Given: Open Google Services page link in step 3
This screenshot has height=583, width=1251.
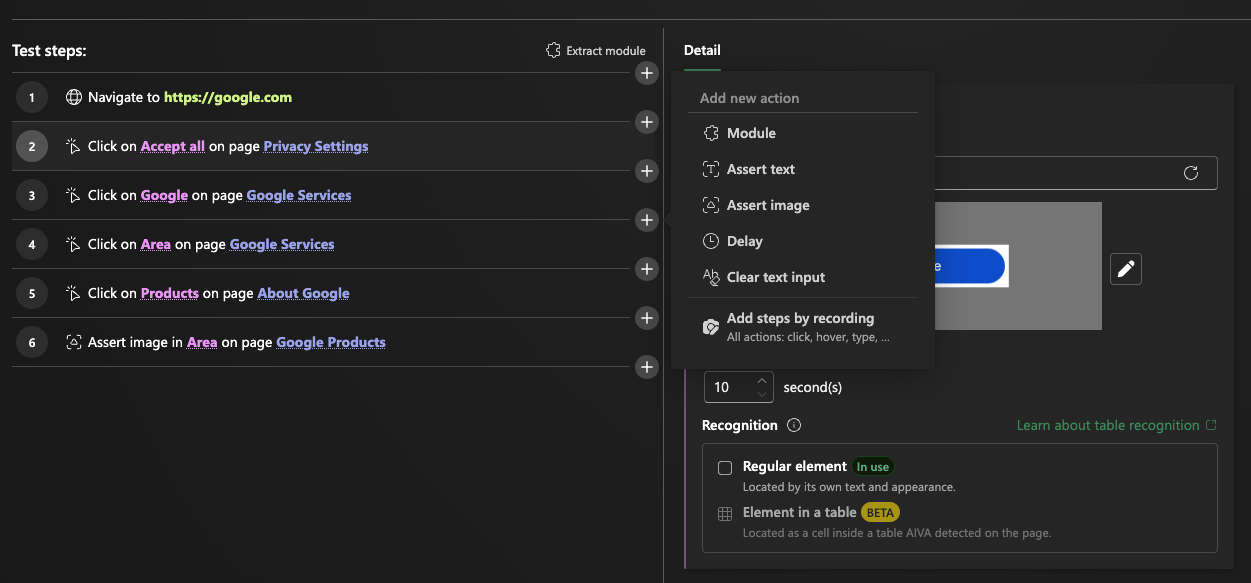Looking at the screenshot, I should [x=299, y=195].
